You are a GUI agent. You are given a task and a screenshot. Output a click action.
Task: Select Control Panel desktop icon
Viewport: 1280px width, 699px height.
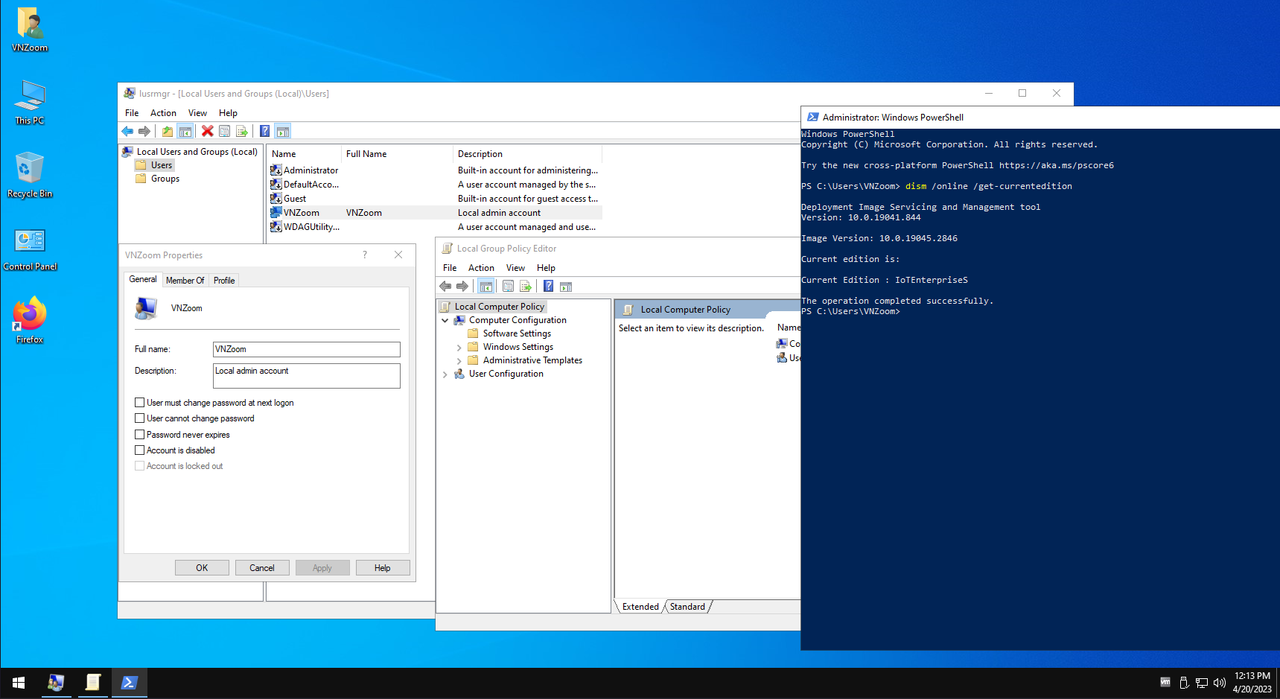[29, 249]
